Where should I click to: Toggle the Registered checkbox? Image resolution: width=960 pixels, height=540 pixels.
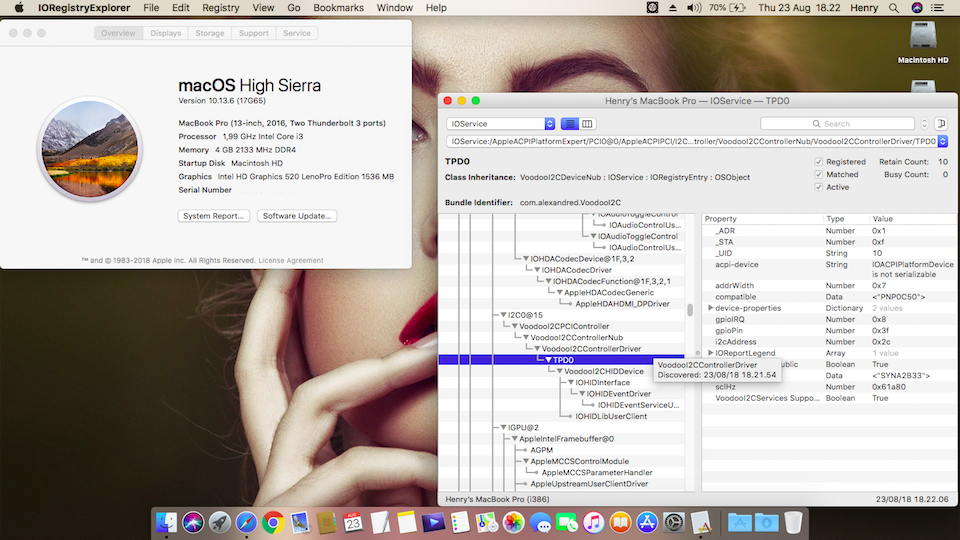[x=819, y=161]
